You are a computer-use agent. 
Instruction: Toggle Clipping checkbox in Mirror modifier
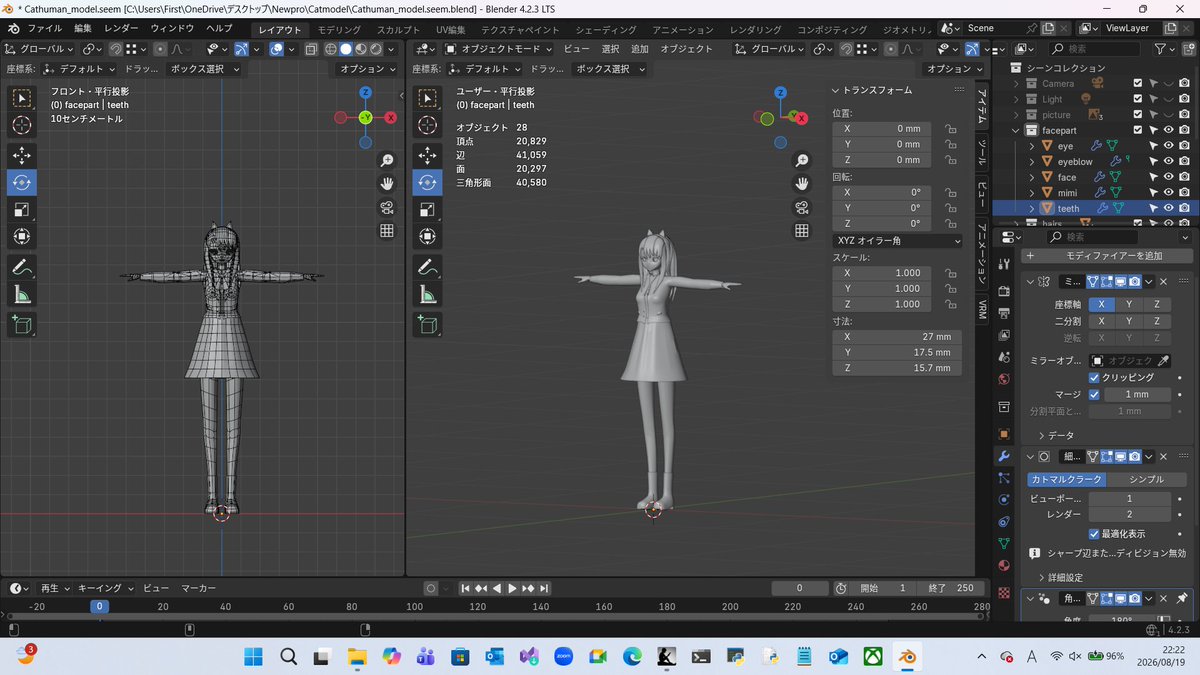[x=1094, y=377]
